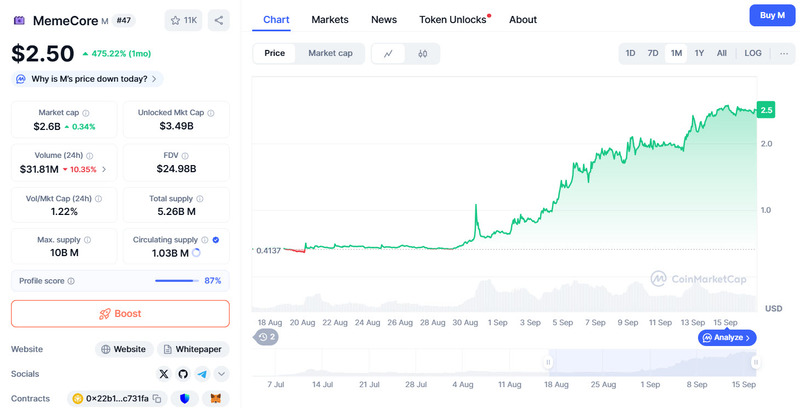Switch to the Markets tab
Viewport: 800px width, 408px height.
pyautogui.click(x=330, y=19)
